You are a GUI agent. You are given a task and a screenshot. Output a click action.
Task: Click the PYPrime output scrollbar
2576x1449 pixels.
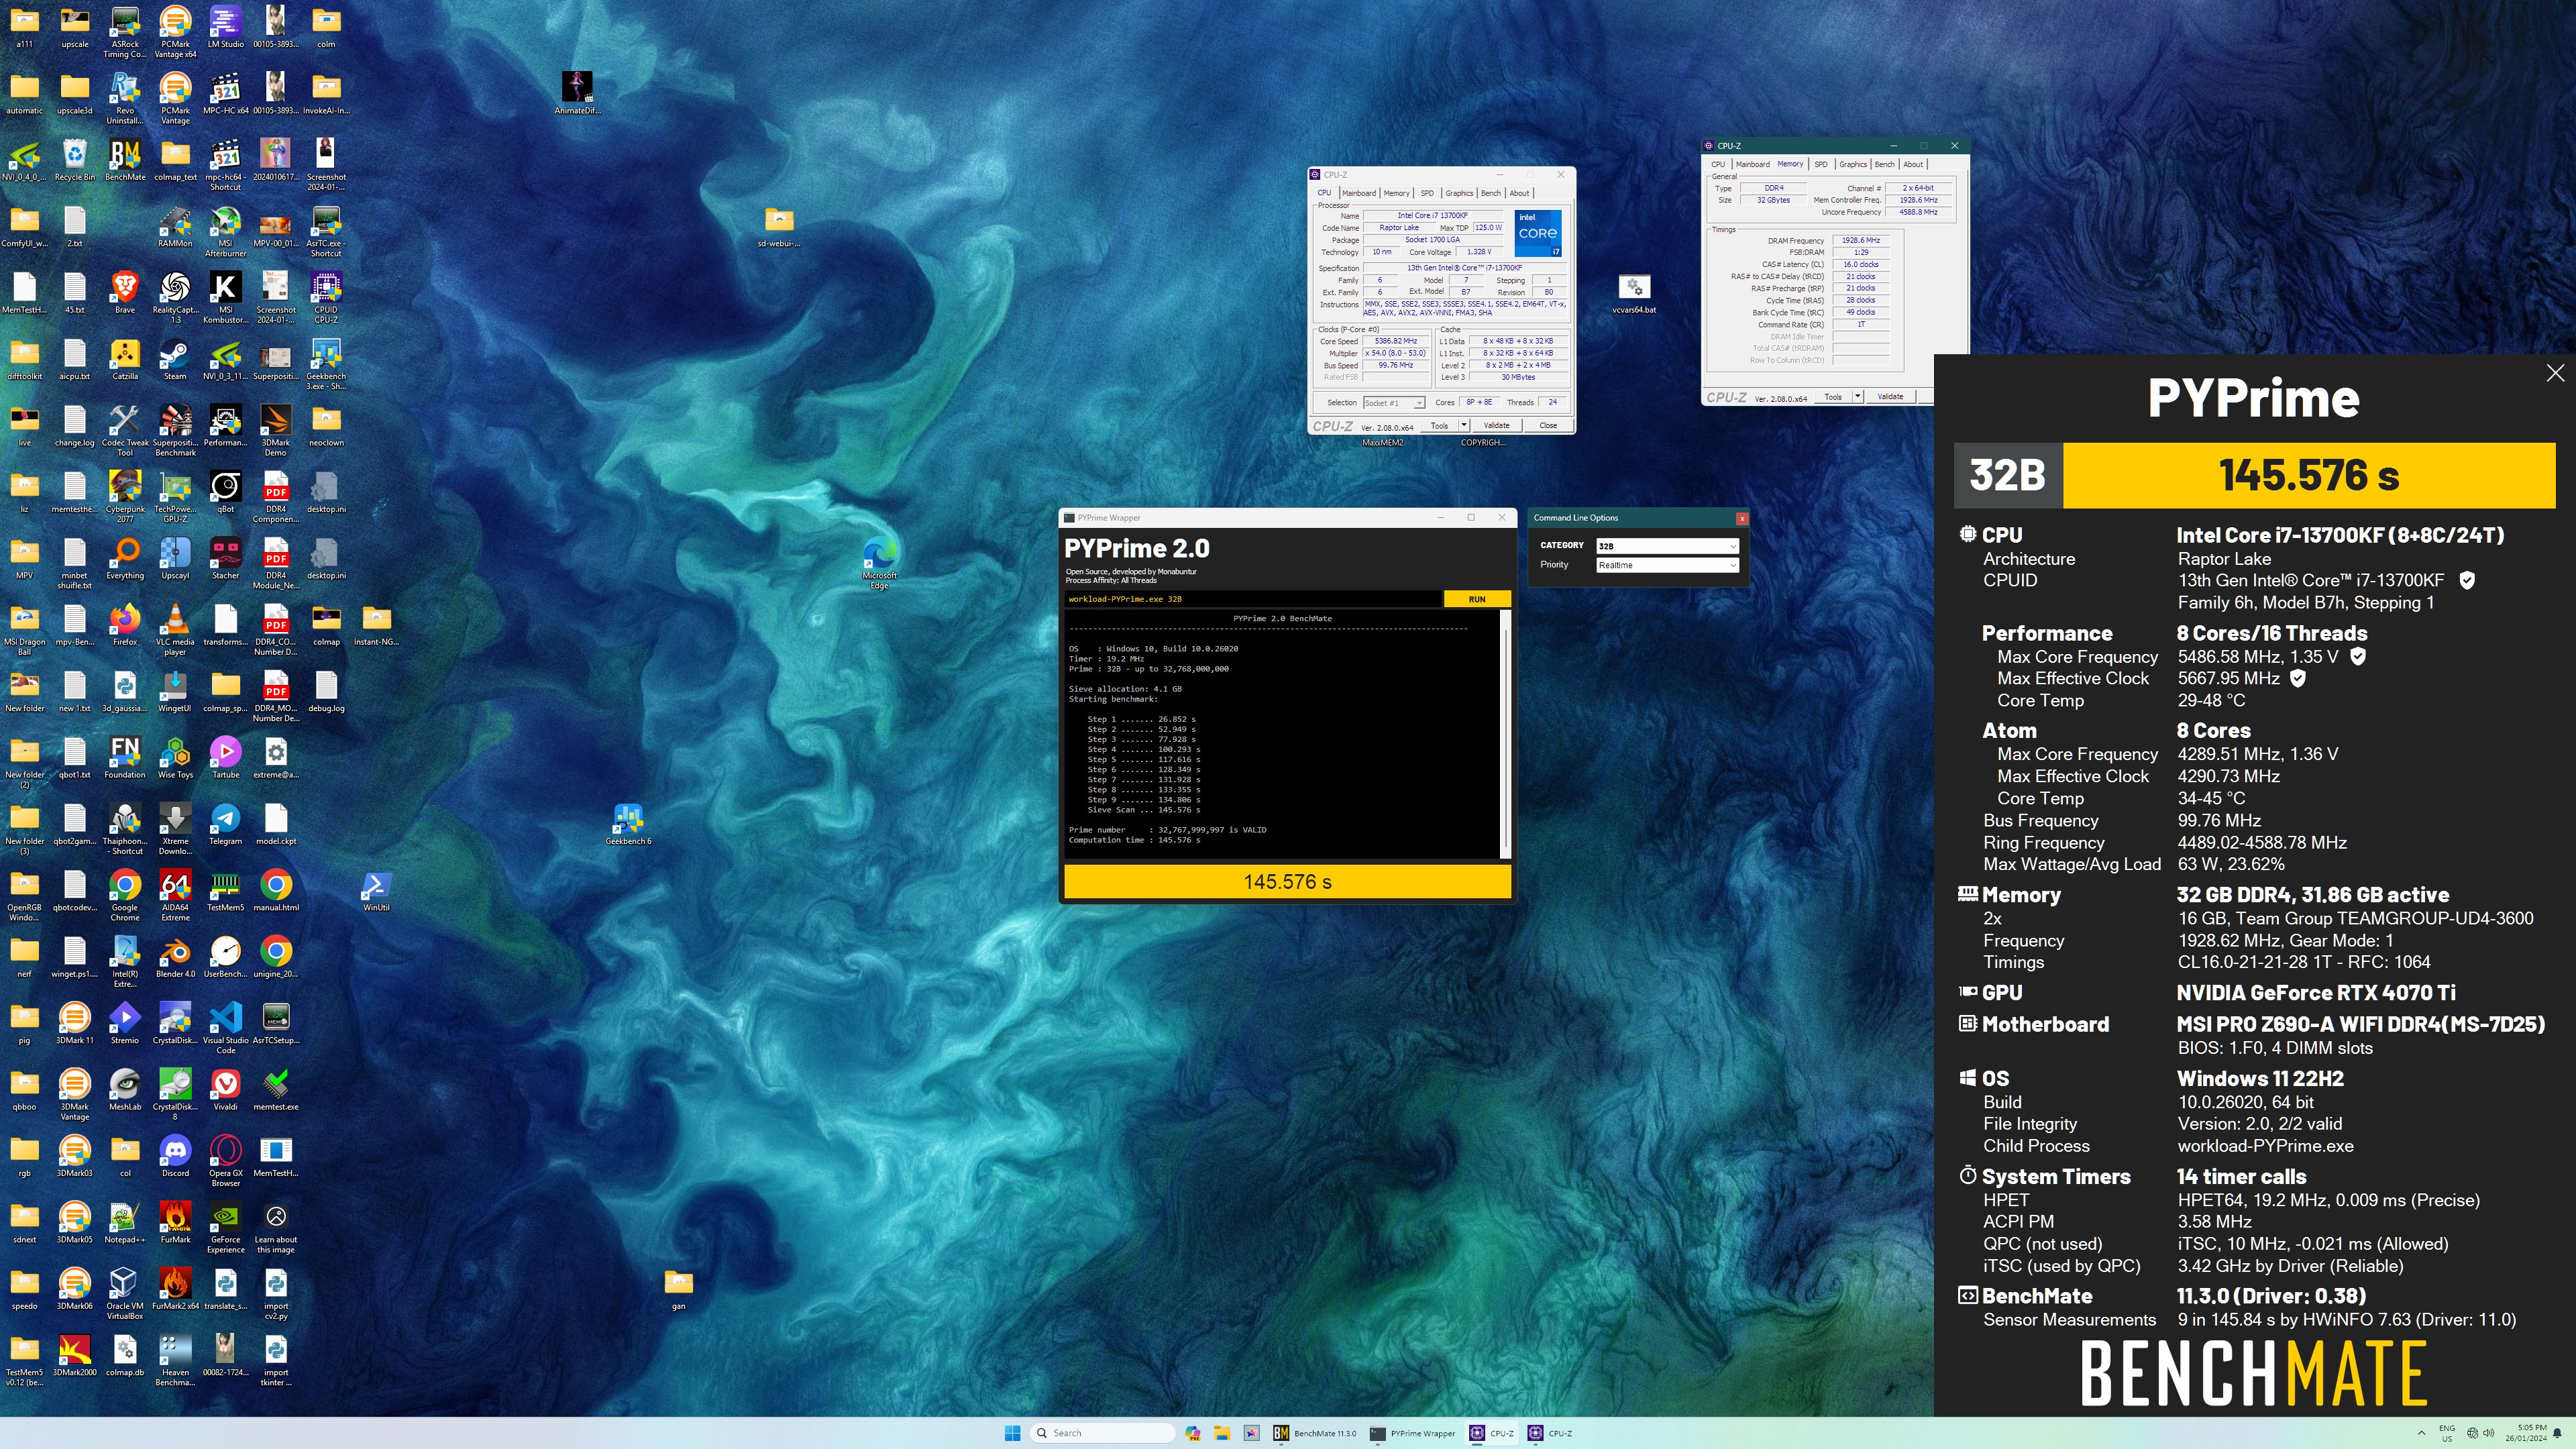point(1506,734)
